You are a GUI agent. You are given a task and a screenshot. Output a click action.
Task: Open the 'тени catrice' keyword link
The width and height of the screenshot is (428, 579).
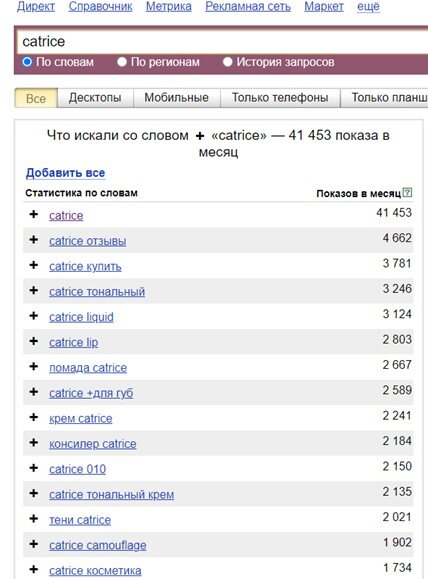80,520
